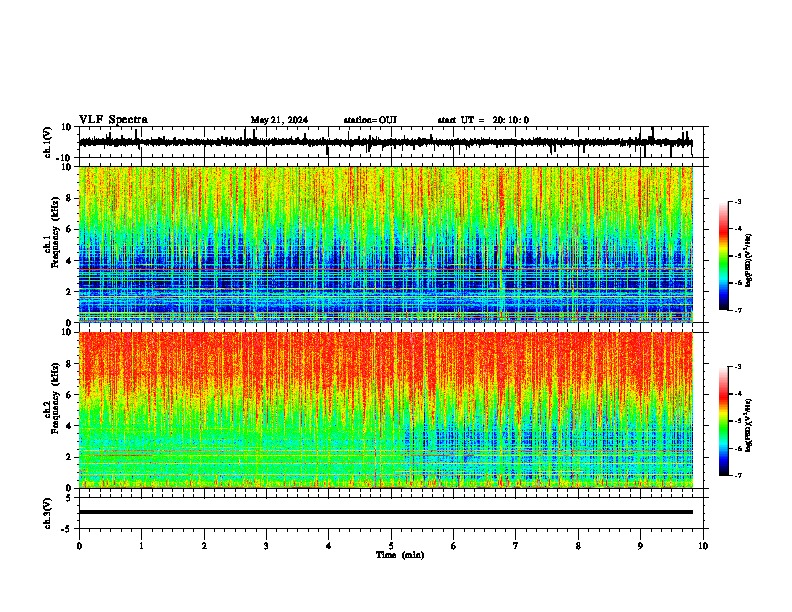792x612 pixels.
Task: Click the "-3" tick on ch.1 colorbar
Action: (x=738, y=201)
